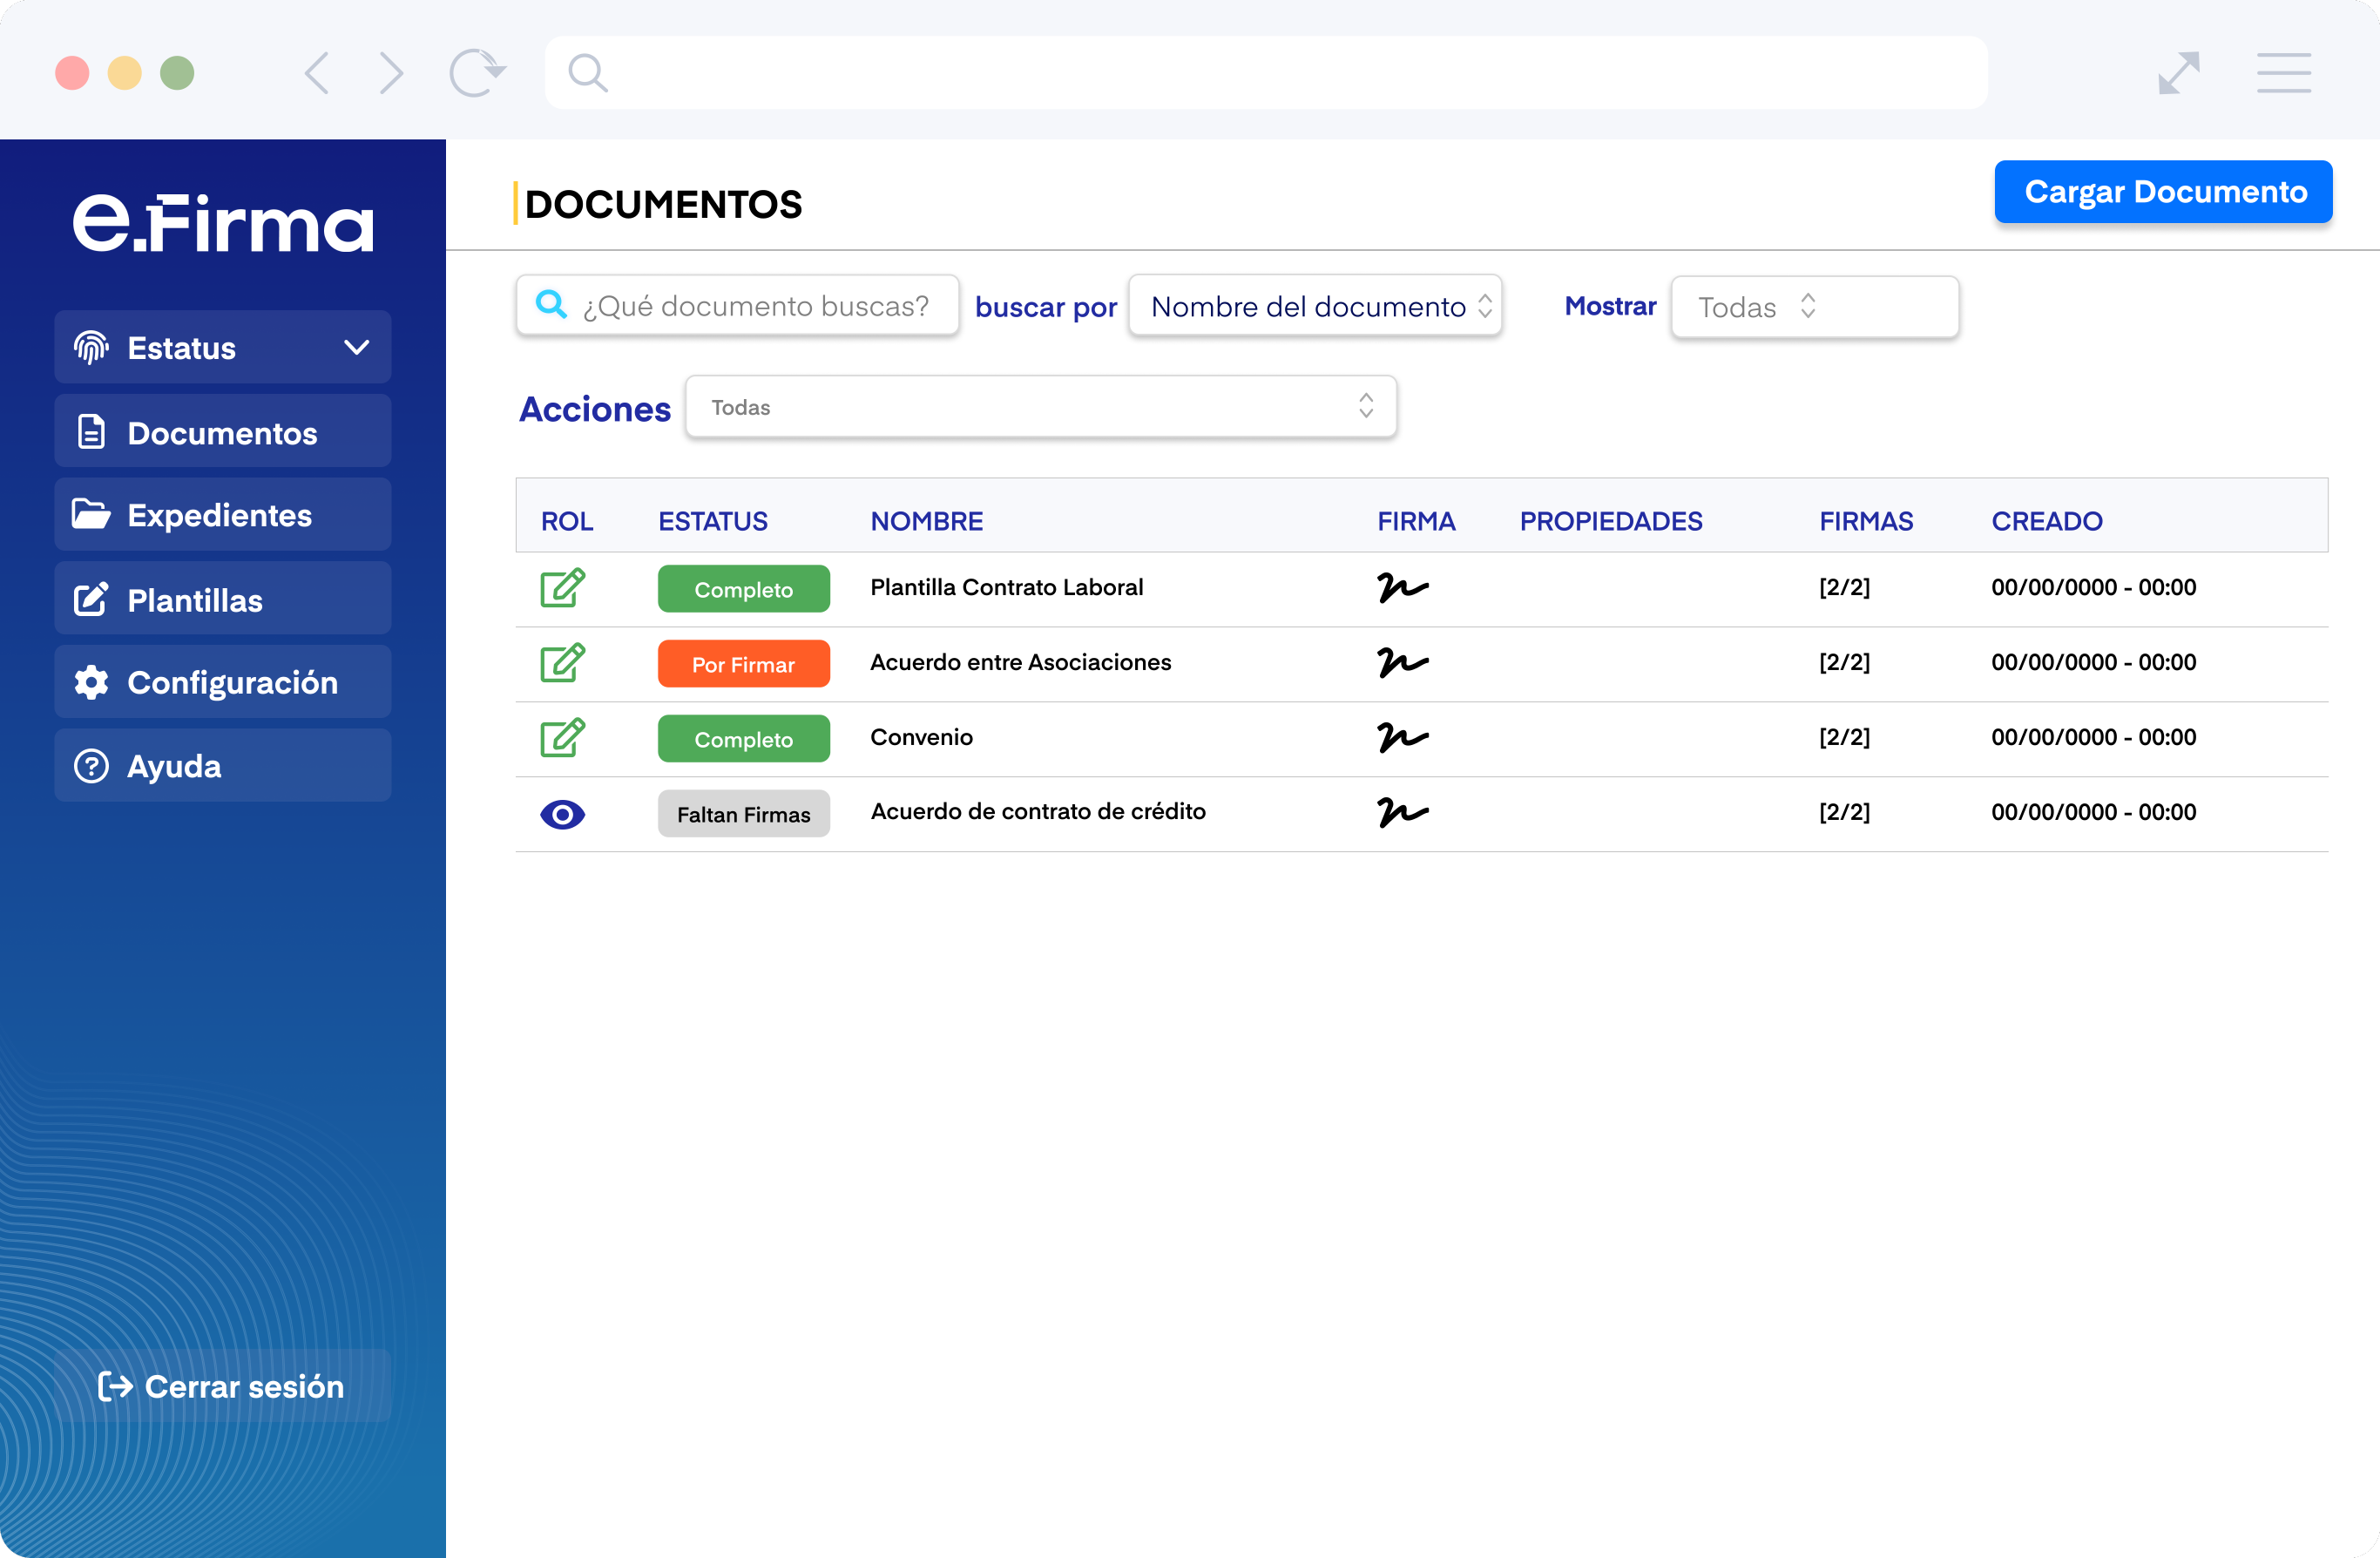Click the Cargar Documento button
Screen dimensions: 2380x1558
coord(2164,191)
